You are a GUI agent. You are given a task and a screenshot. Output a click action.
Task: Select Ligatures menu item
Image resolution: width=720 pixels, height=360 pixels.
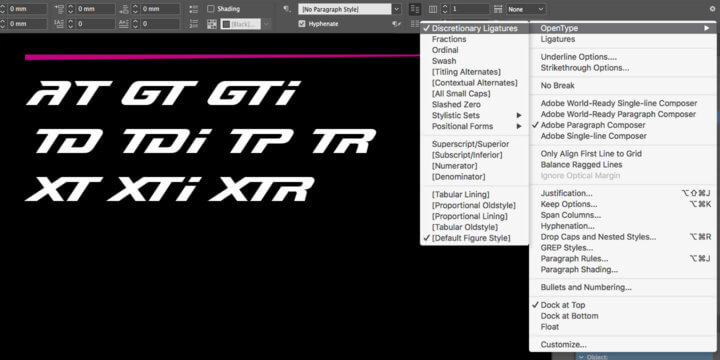[623, 39]
